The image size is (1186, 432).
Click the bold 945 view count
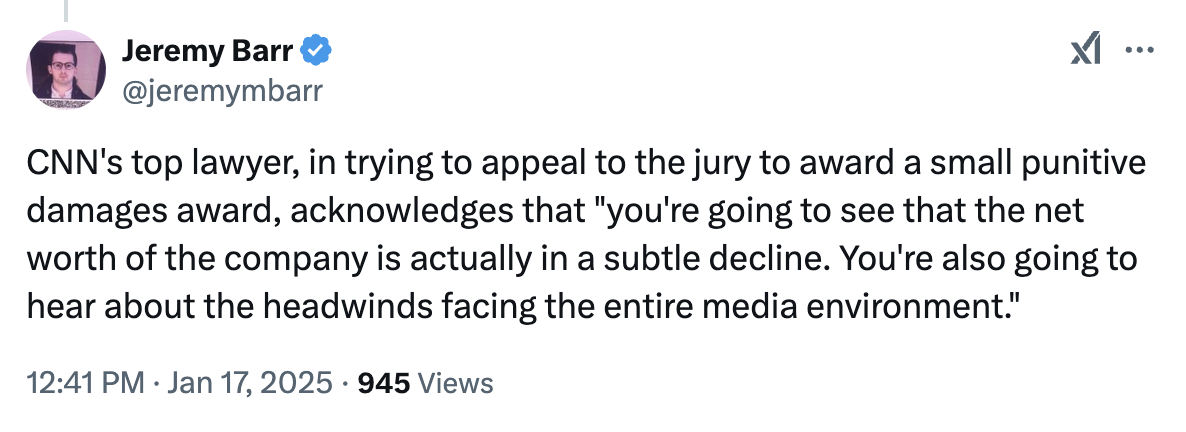[383, 382]
